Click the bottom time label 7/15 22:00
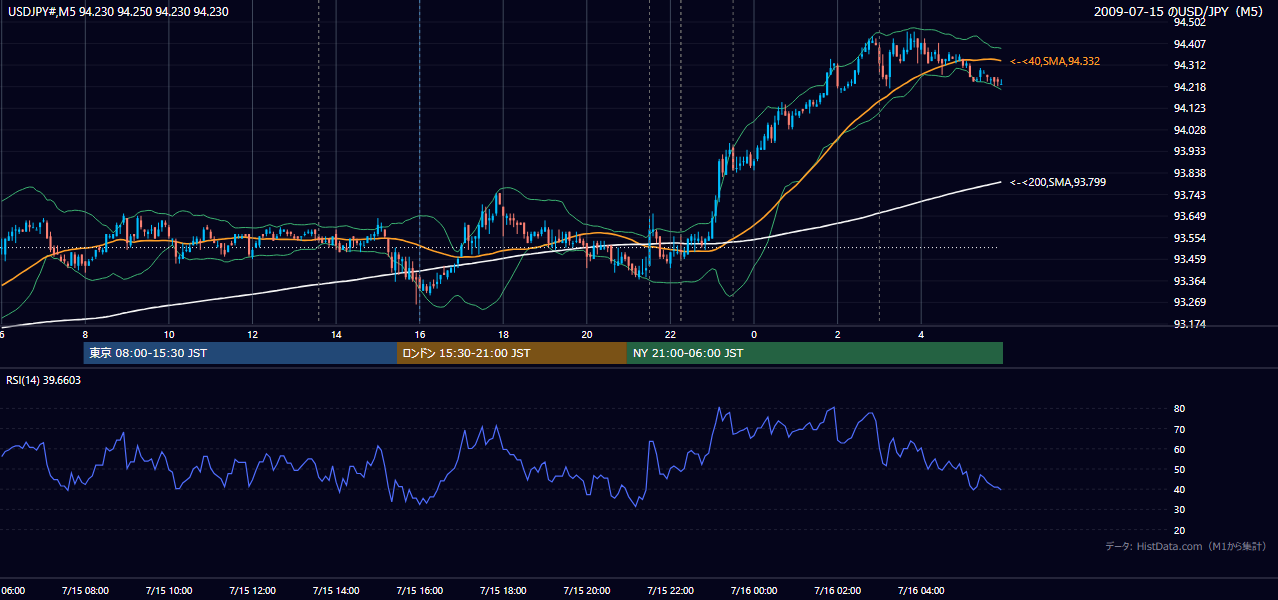The width and height of the screenshot is (1278, 600). (671, 590)
